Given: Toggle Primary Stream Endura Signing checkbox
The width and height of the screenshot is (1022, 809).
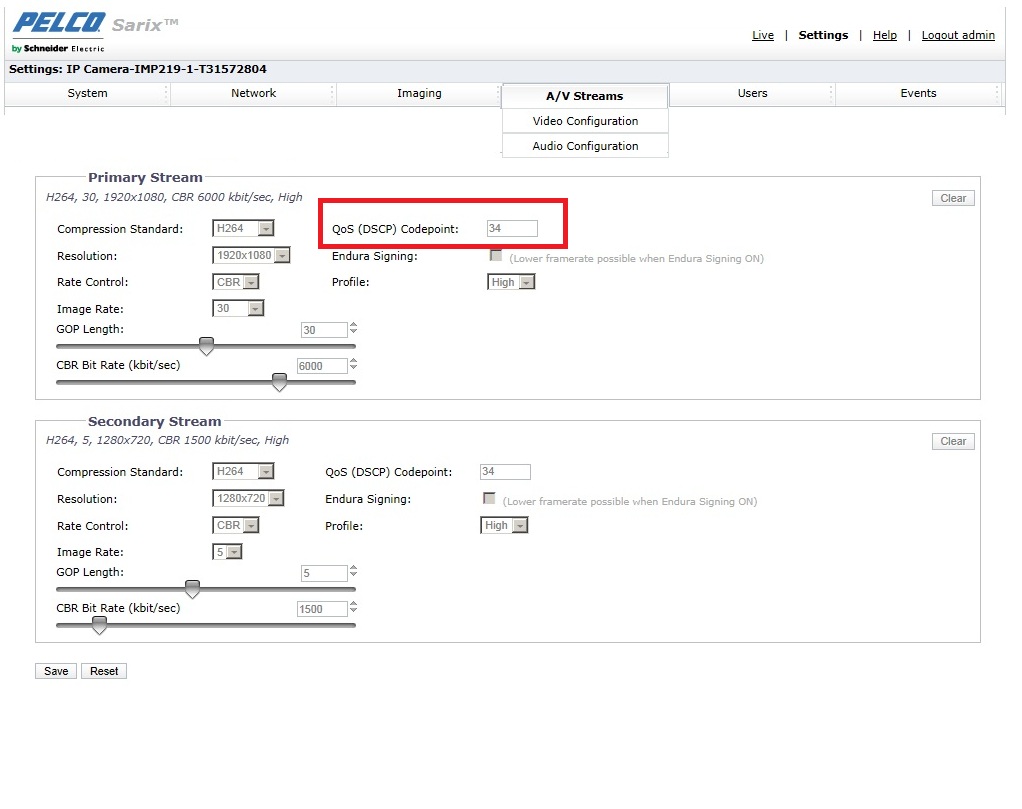Looking at the screenshot, I should pyautogui.click(x=496, y=256).
